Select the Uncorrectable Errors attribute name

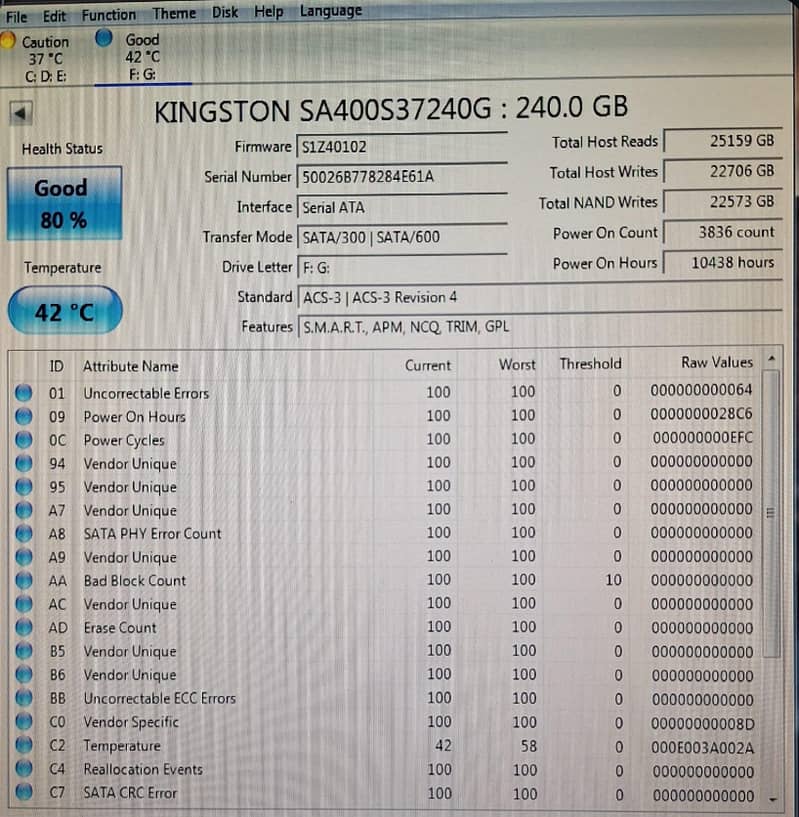[x=146, y=393]
